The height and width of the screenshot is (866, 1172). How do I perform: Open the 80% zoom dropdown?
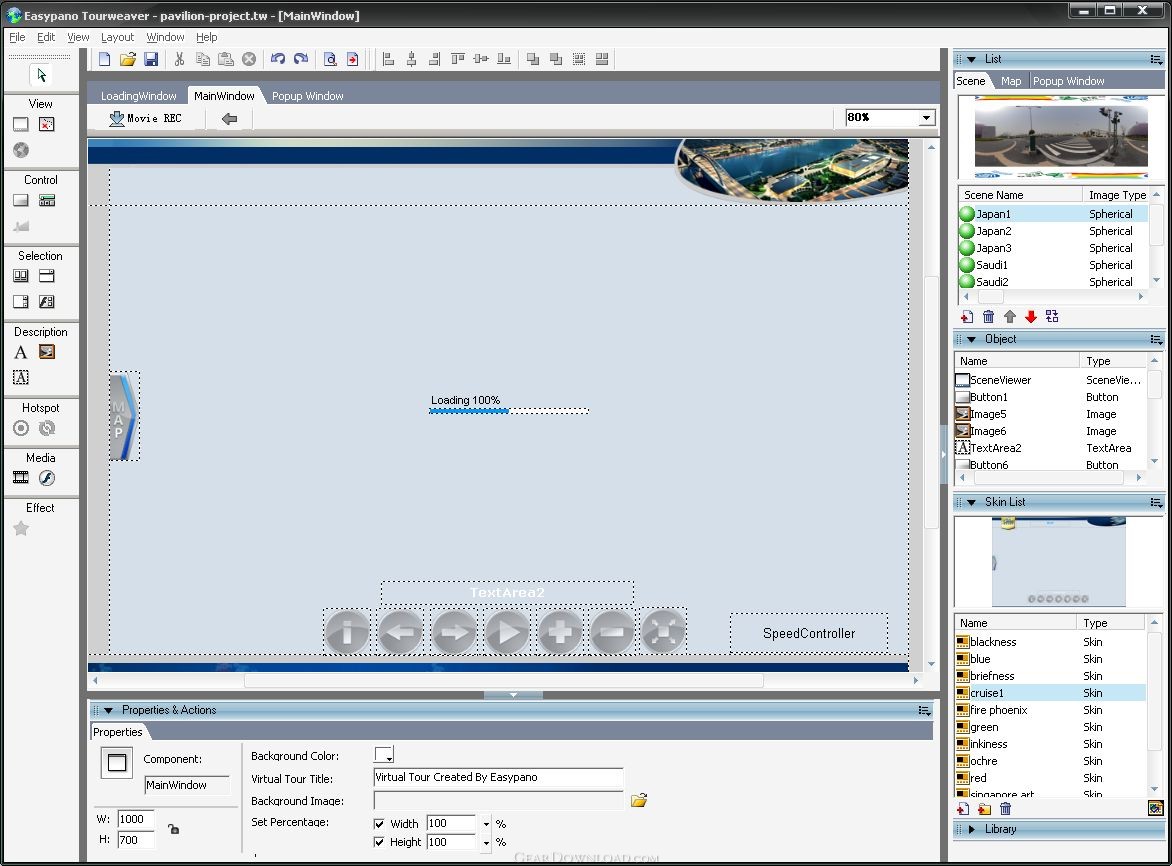927,117
